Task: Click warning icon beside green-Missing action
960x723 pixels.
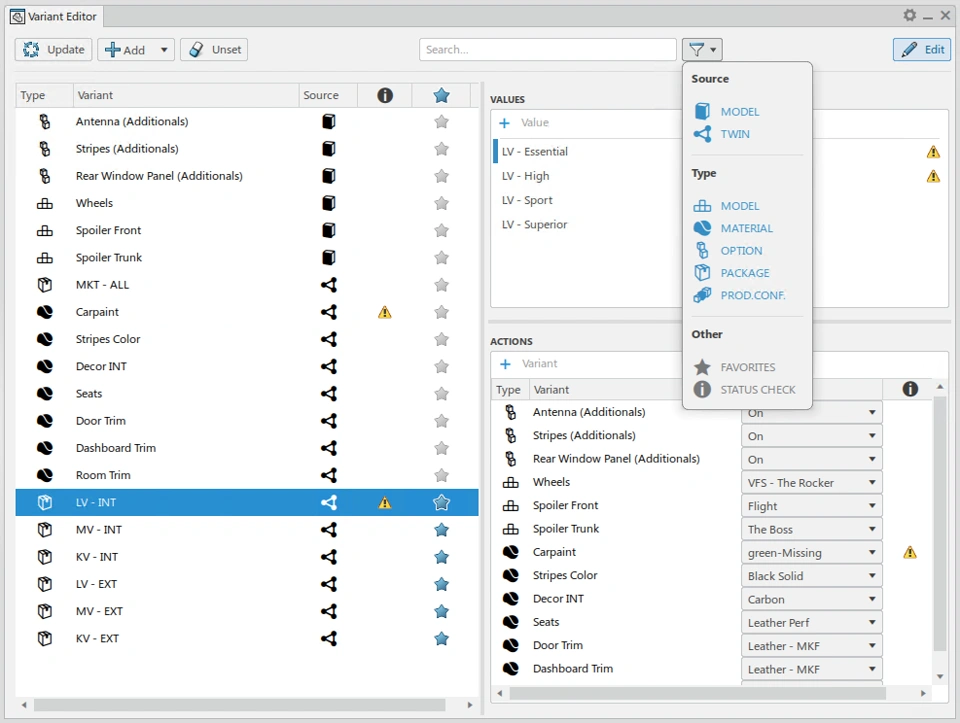Action: click(x=910, y=553)
